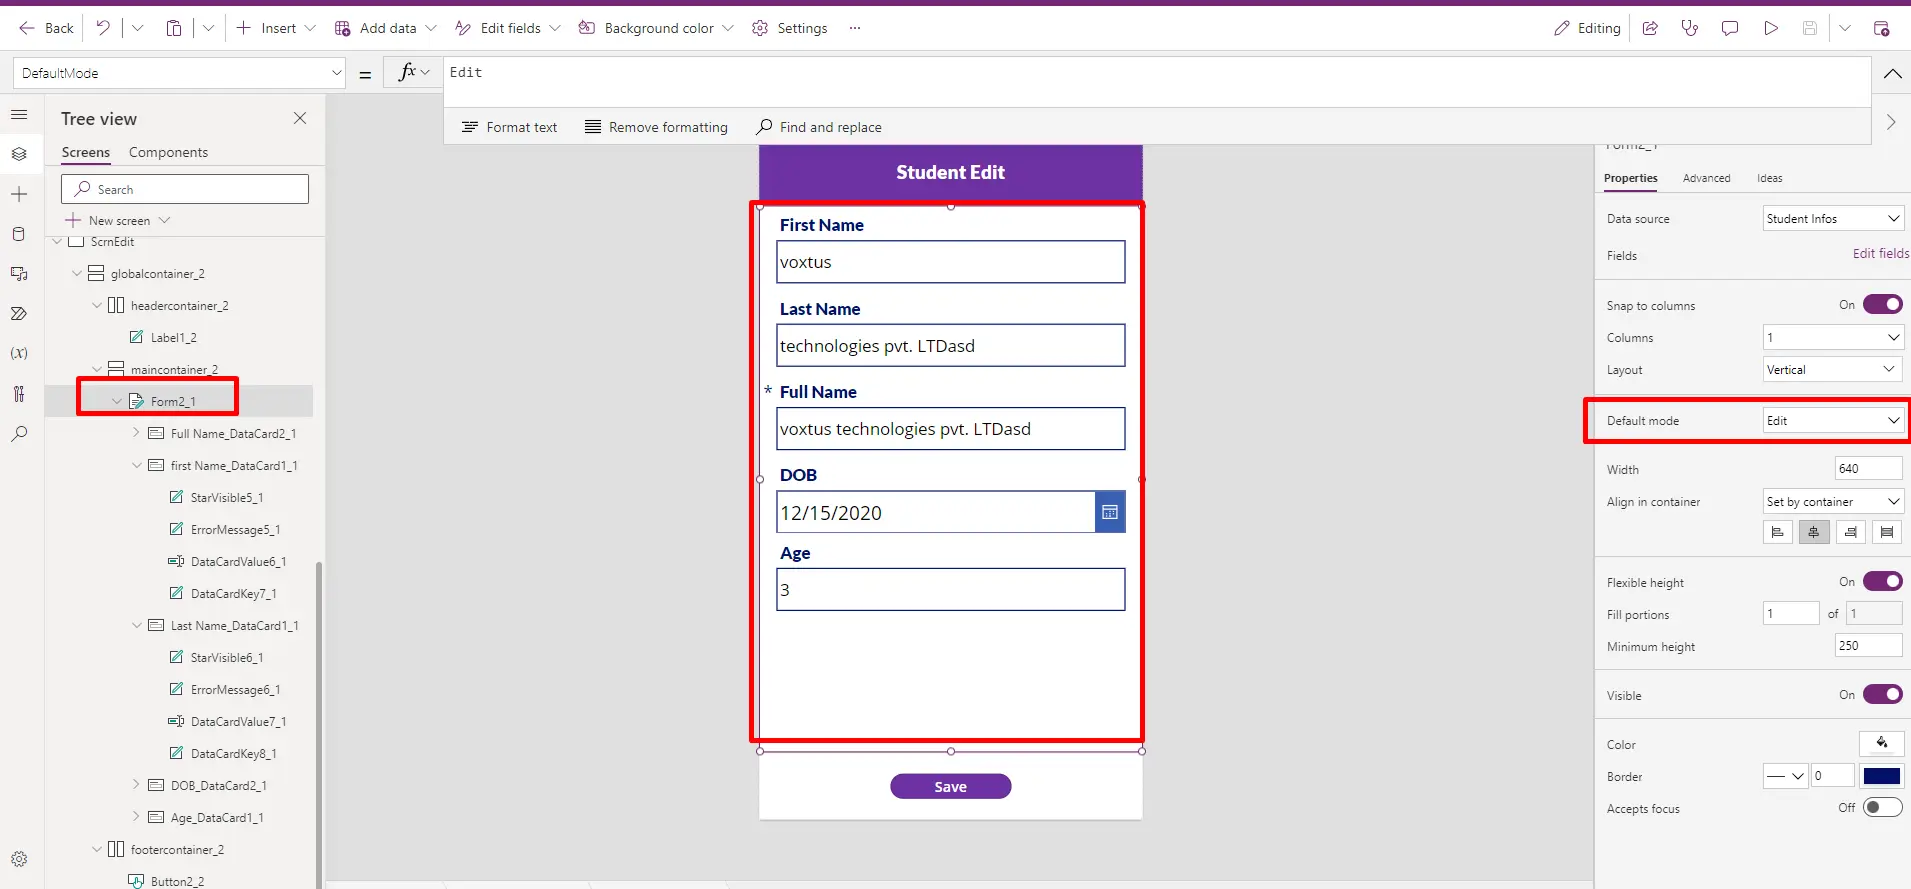Open the Tree view layers icon
1911x889 pixels.
pyautogui.click(x=19, y=154)
